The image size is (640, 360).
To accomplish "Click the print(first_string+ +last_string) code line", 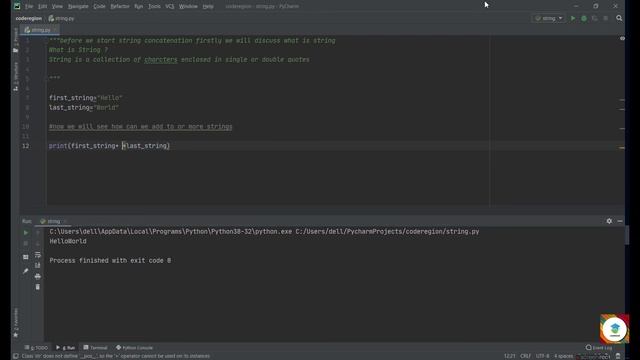I will 109,146.
